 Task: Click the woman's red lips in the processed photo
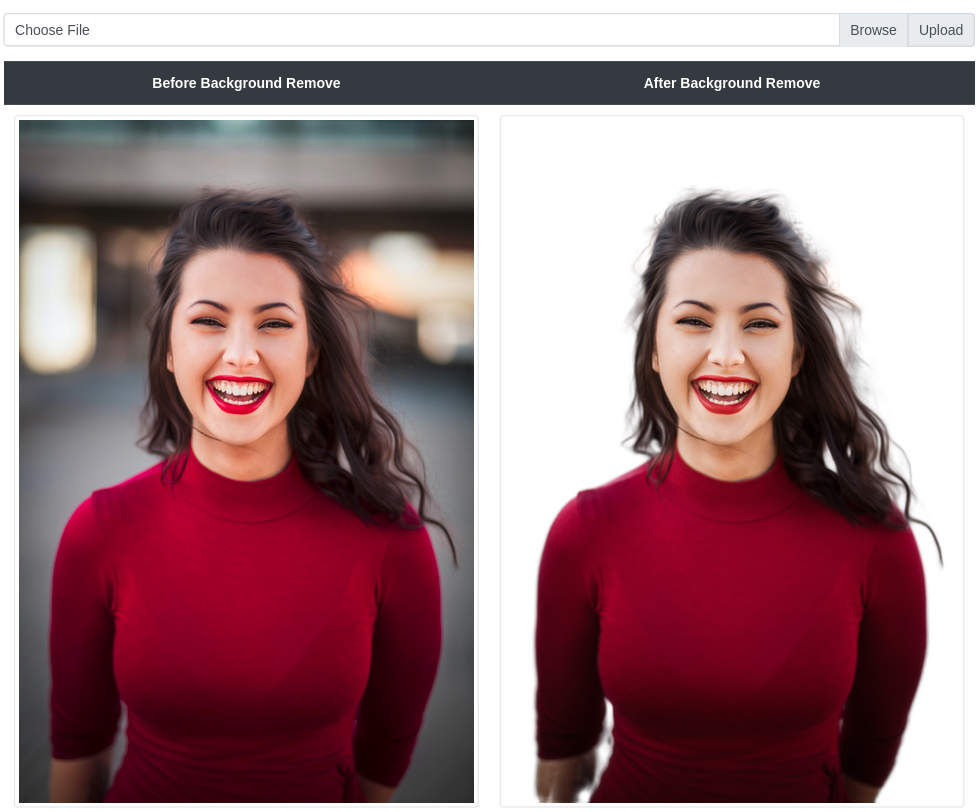(x=725, y=393)
